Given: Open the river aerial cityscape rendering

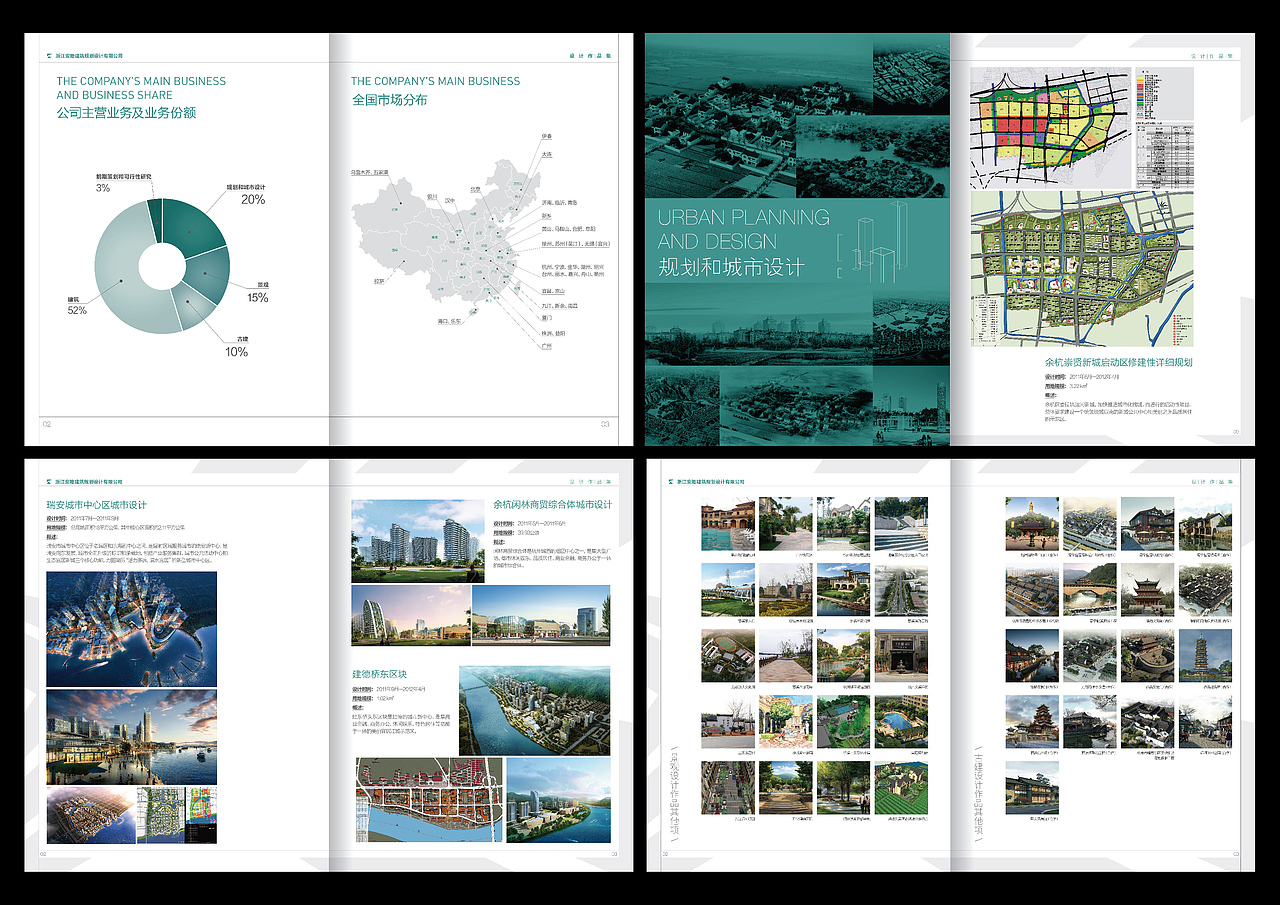Looking at the screenshot, I should (534, 709).
